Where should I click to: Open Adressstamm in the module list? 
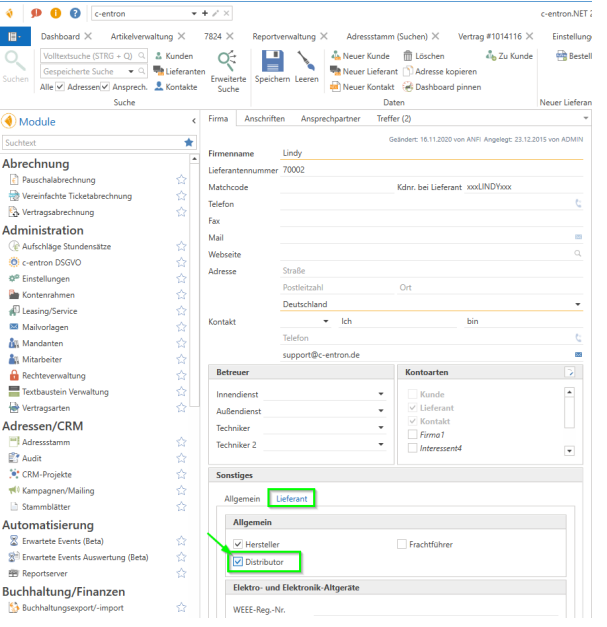click(44, 440)
